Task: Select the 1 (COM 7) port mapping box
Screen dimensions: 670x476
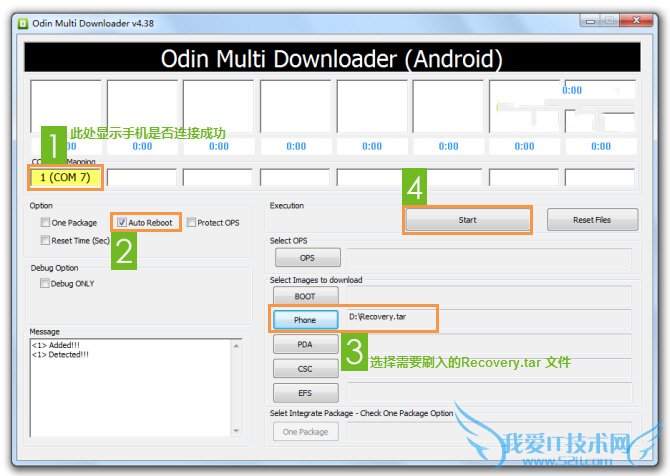Action: 65,177
